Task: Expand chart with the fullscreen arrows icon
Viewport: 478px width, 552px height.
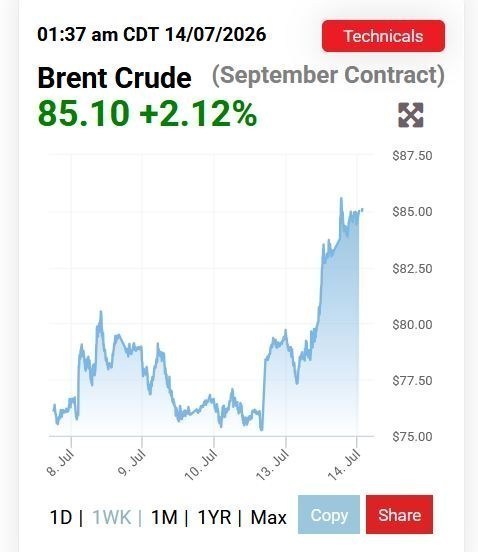Action: coord(411,115)
